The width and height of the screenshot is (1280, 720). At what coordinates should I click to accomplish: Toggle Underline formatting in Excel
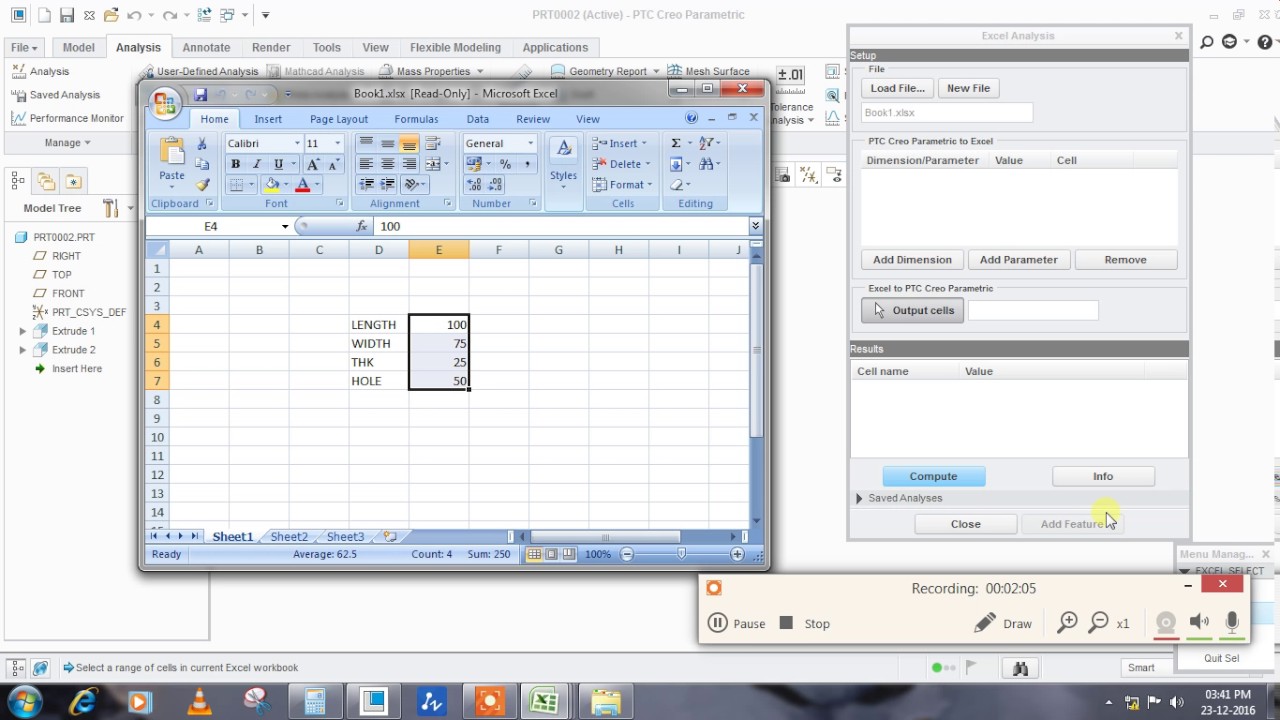tap(278, 164)
